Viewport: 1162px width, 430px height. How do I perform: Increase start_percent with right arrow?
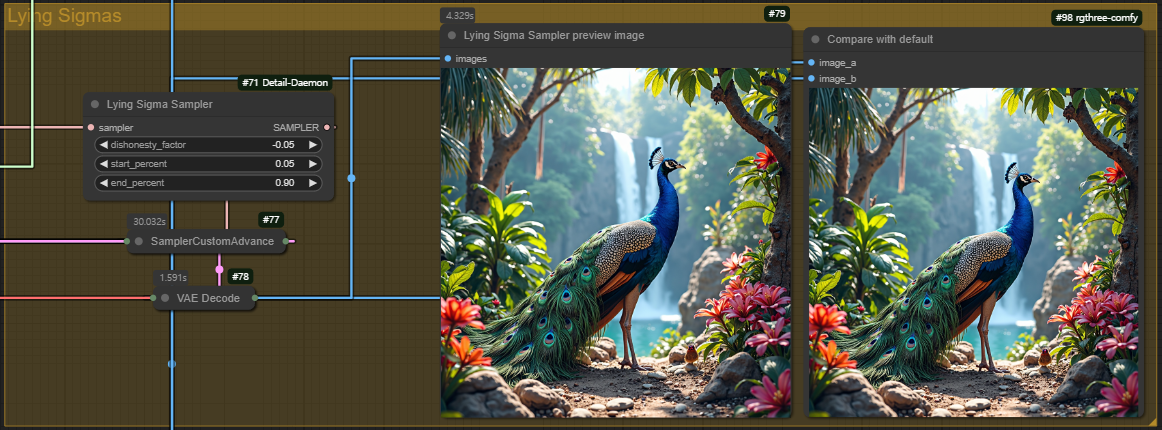point(313,164)
